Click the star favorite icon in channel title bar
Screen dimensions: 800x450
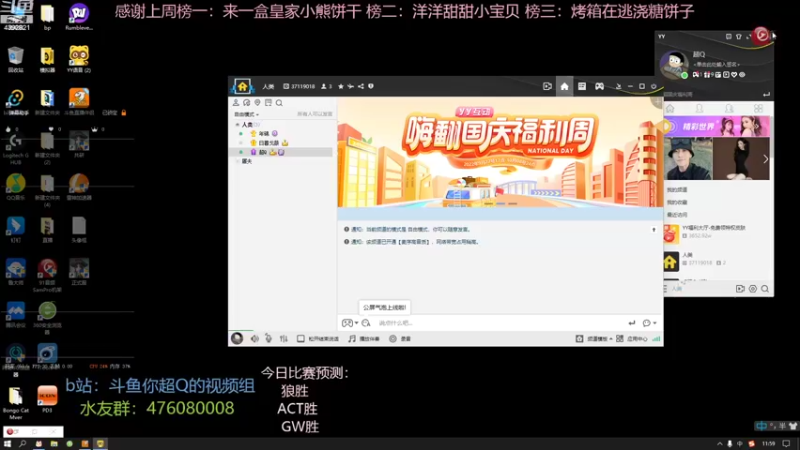click(341, 86)
